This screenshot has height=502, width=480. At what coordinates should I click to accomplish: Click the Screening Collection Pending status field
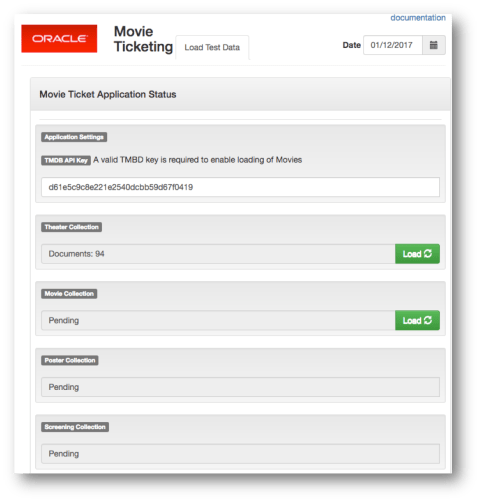240,454
